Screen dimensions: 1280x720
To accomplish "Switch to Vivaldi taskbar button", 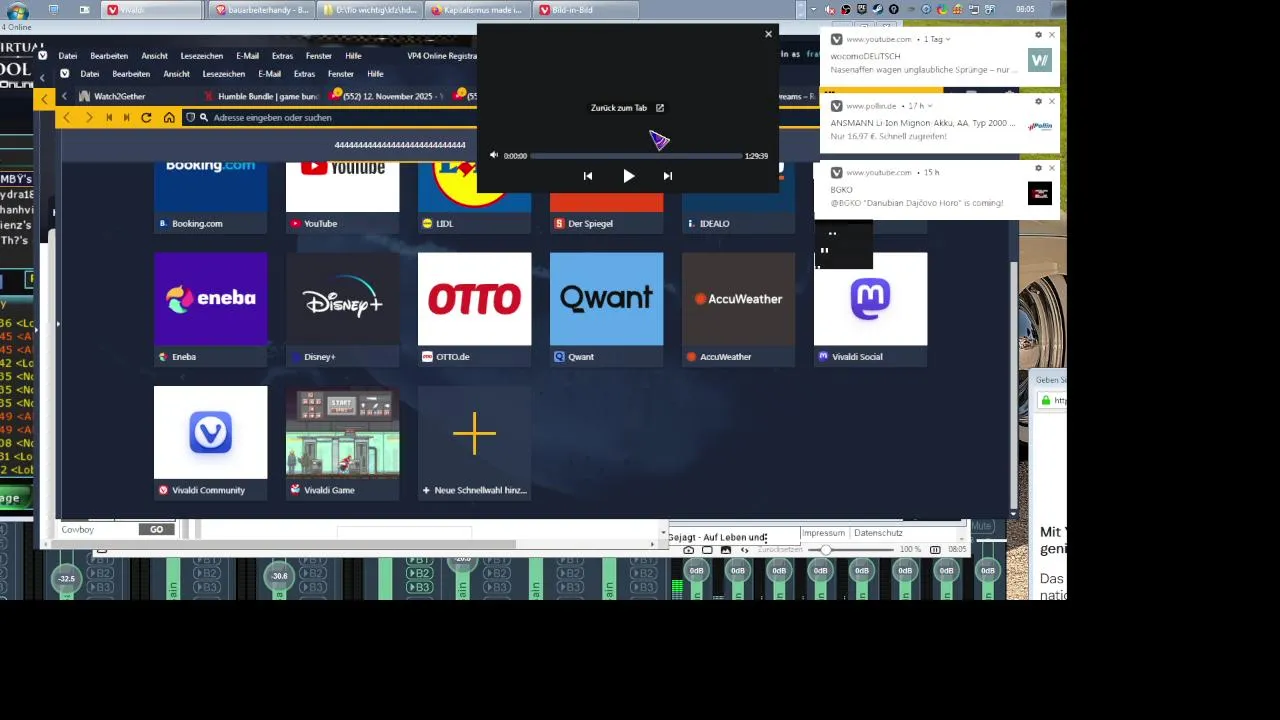I will [150, 10].
